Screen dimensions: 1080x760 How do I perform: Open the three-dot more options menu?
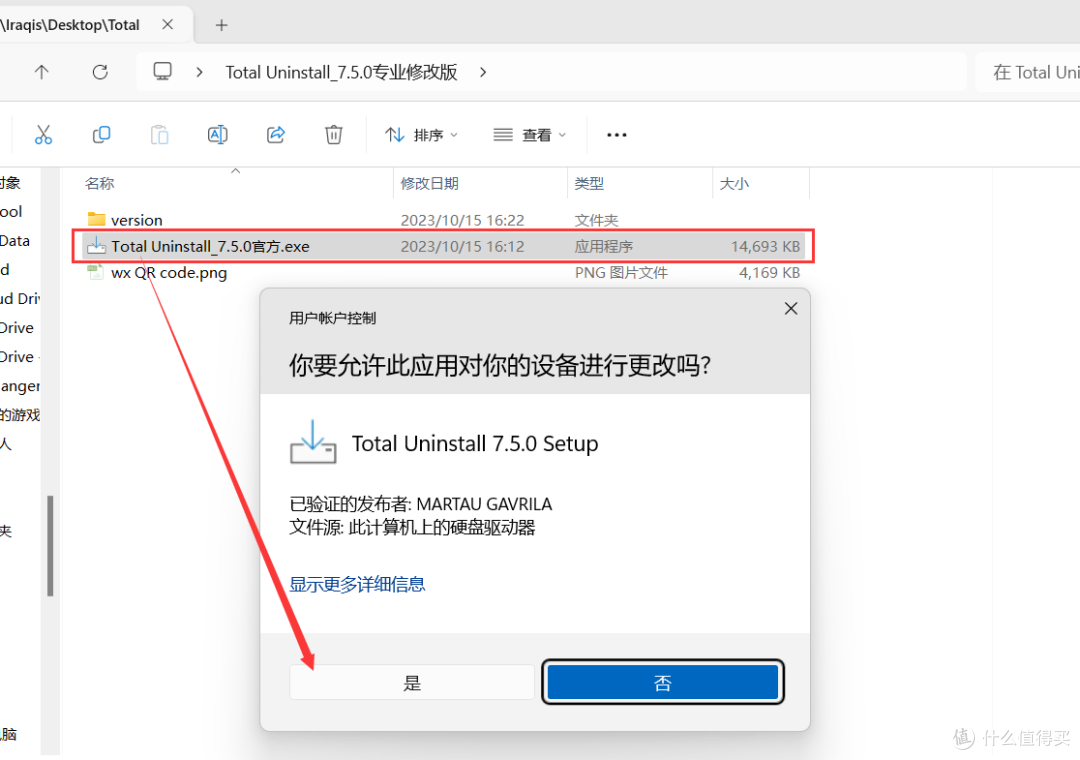click(616, 135)
